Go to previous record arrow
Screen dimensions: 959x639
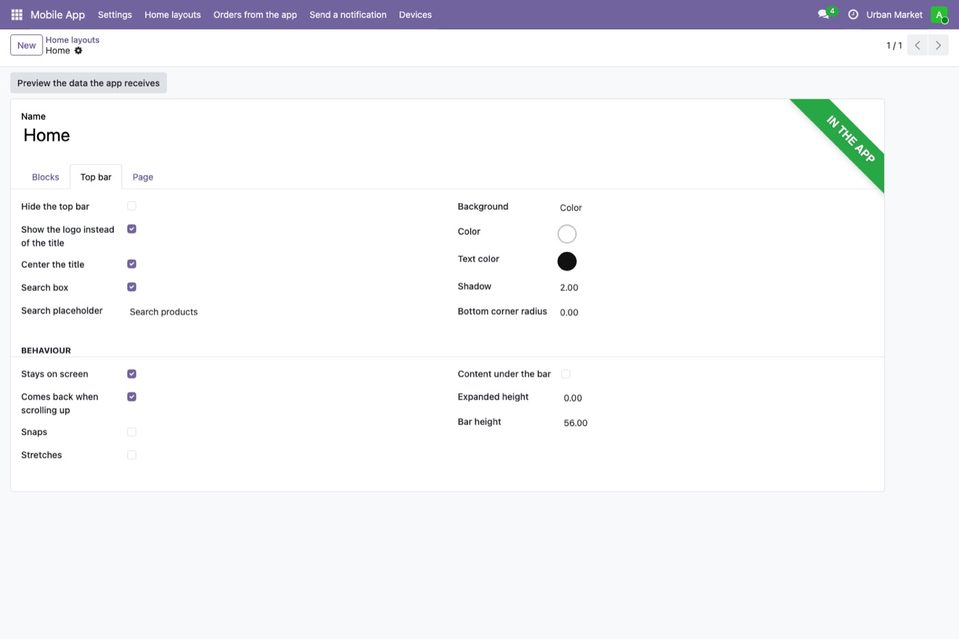(917, 45)
